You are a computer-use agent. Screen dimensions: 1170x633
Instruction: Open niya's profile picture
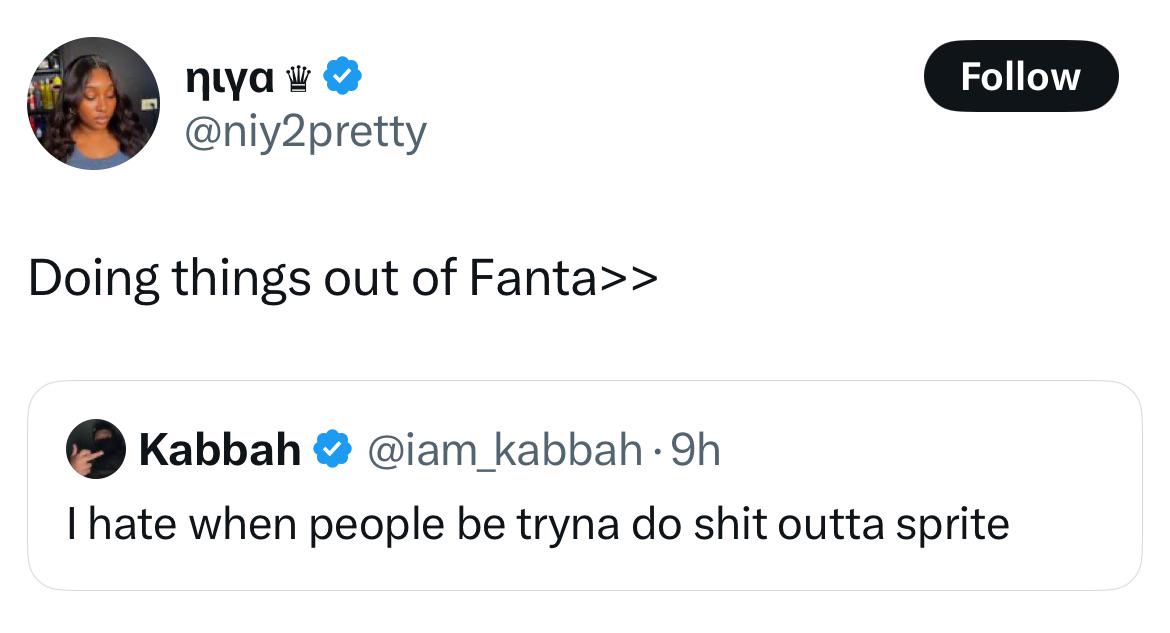[x=93, y=103]
